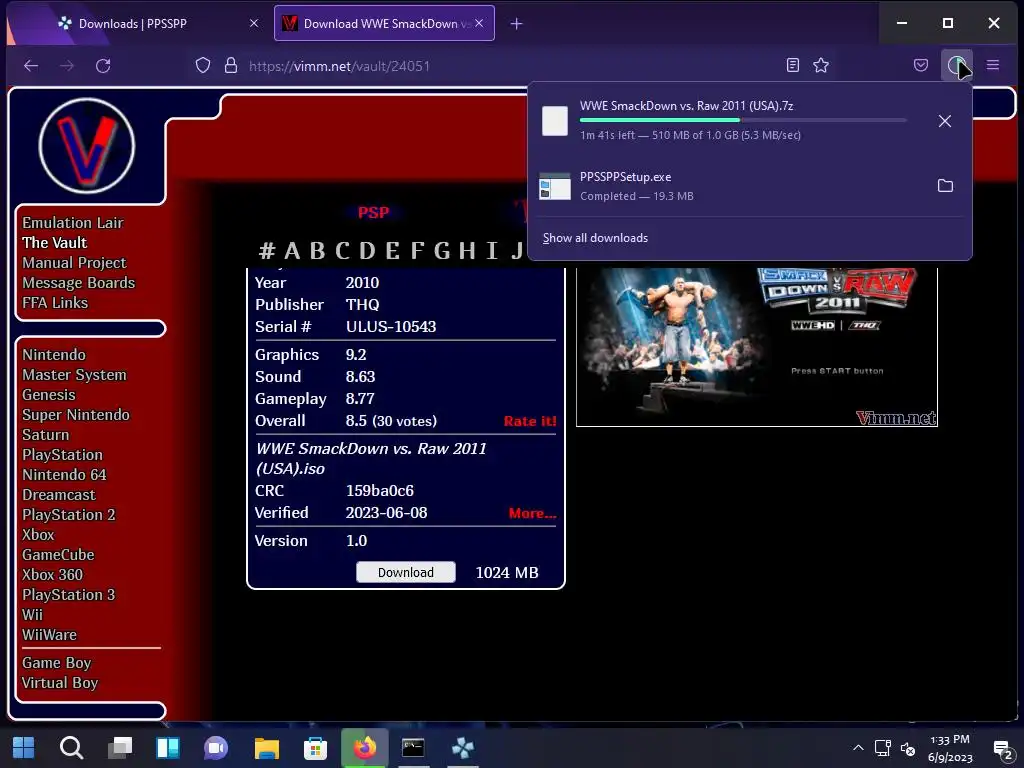Open the network status tray icon
The width and height of the screenshot is (1024, 768).
pos(883,748)
